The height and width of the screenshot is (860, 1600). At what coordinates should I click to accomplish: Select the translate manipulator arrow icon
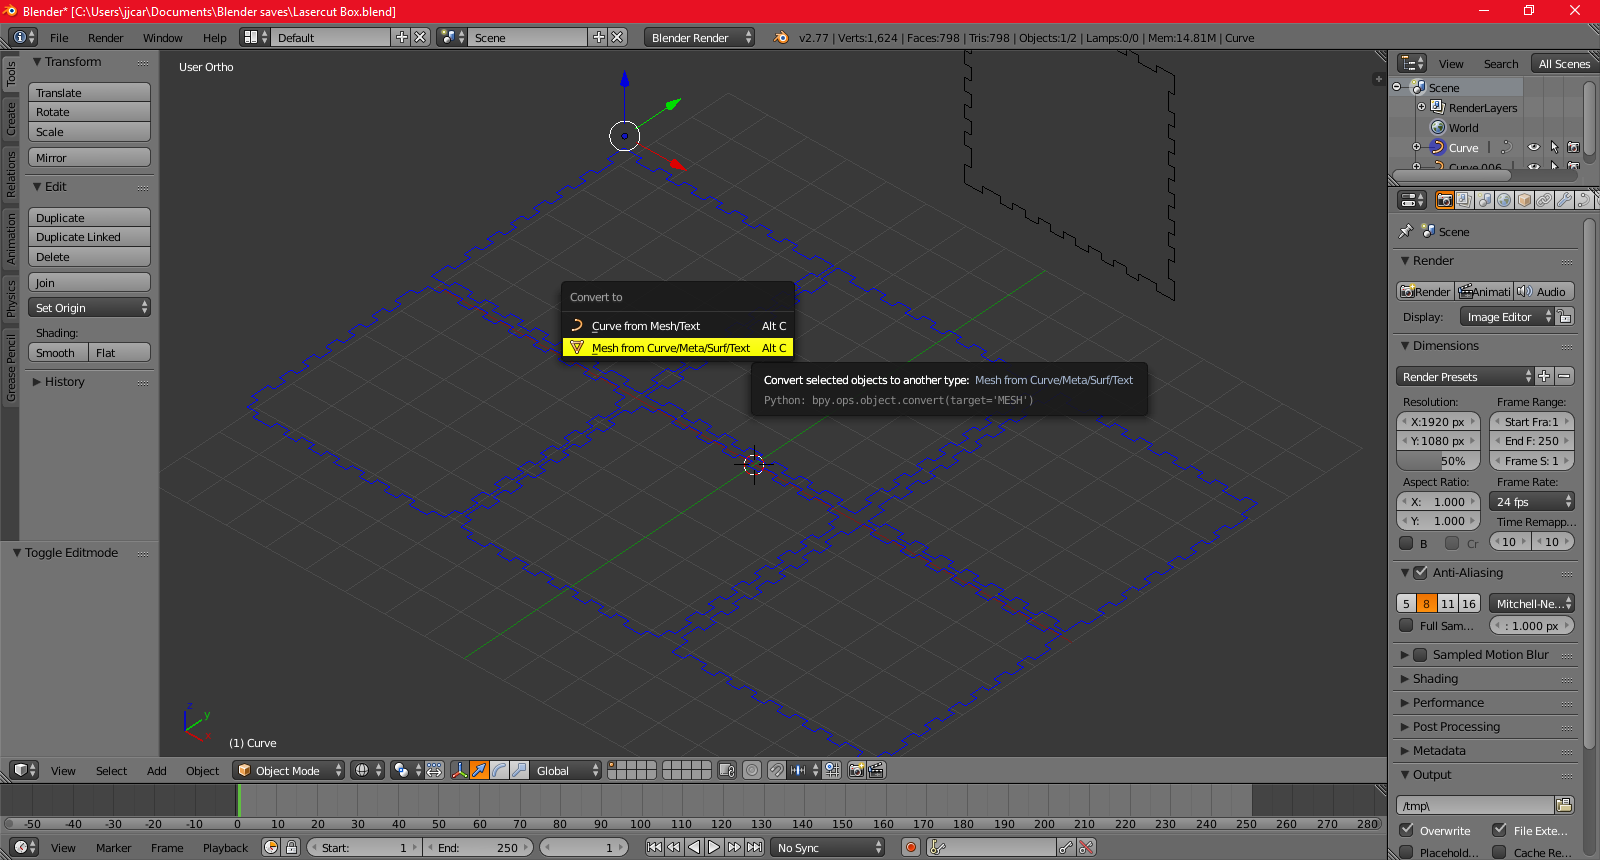(x=479, y=770)
